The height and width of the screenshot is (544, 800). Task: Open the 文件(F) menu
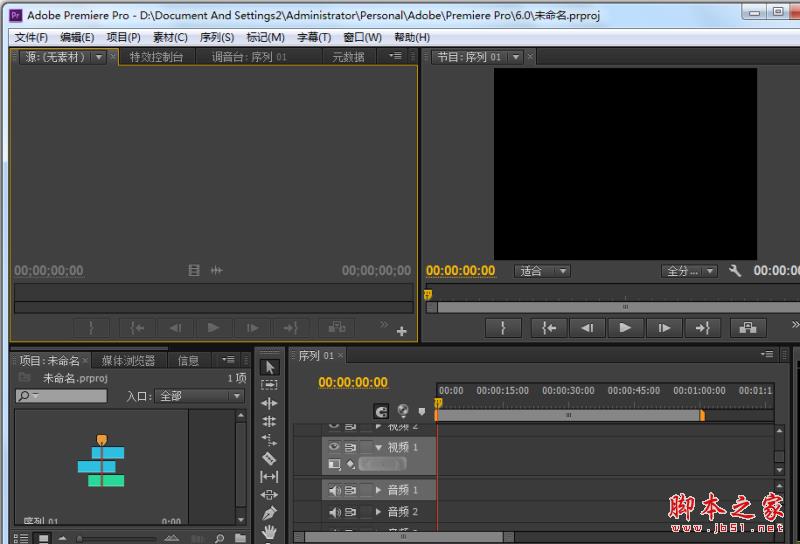[x=31, y=37]
